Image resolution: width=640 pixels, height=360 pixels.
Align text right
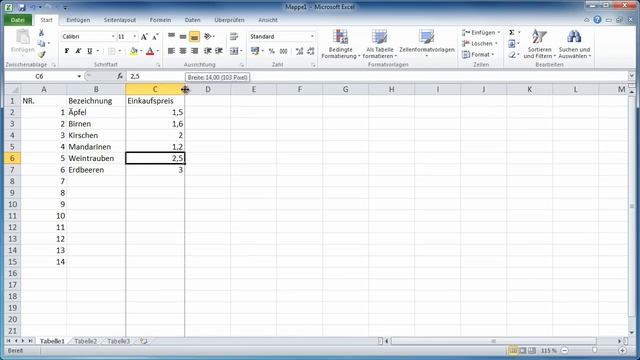coord(194,51)
